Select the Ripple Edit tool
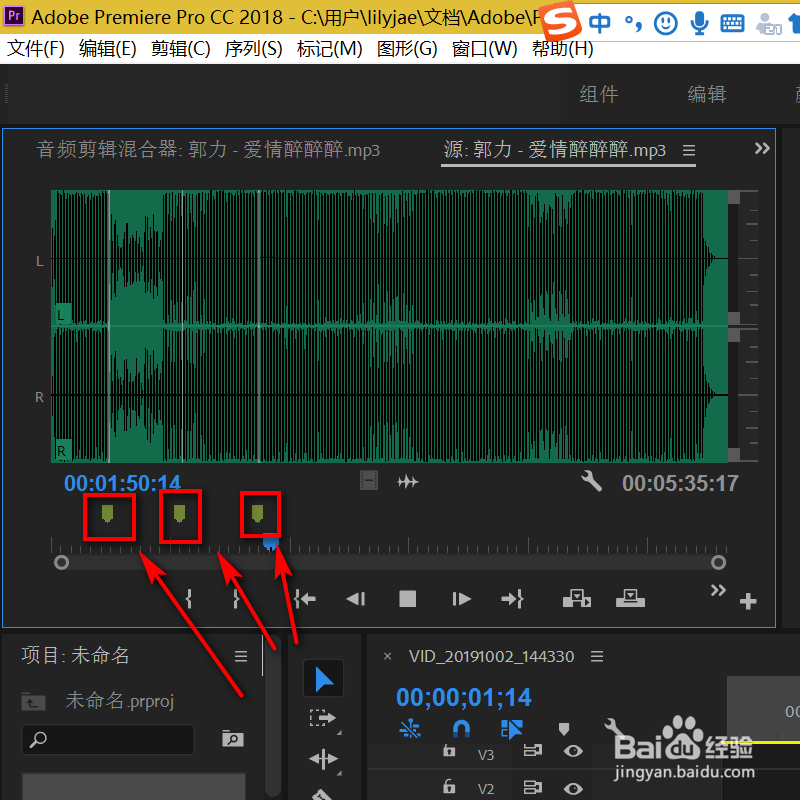Viewport: 800px width, 800px height. [x=323, y=759]
